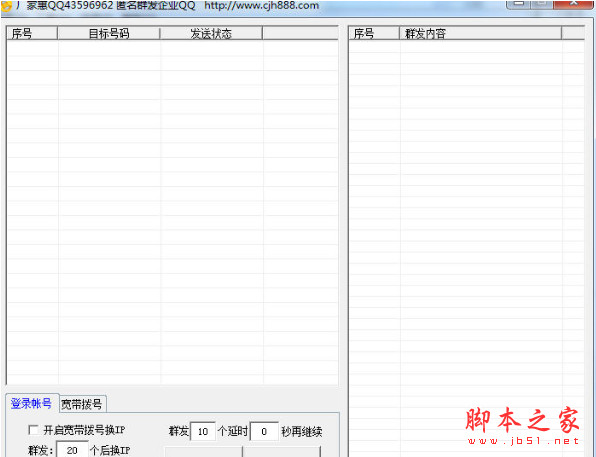The width and height of the screenshot is (596, 457).
Task: Click the 群发 count field showing 10
Action: (203, 432)
